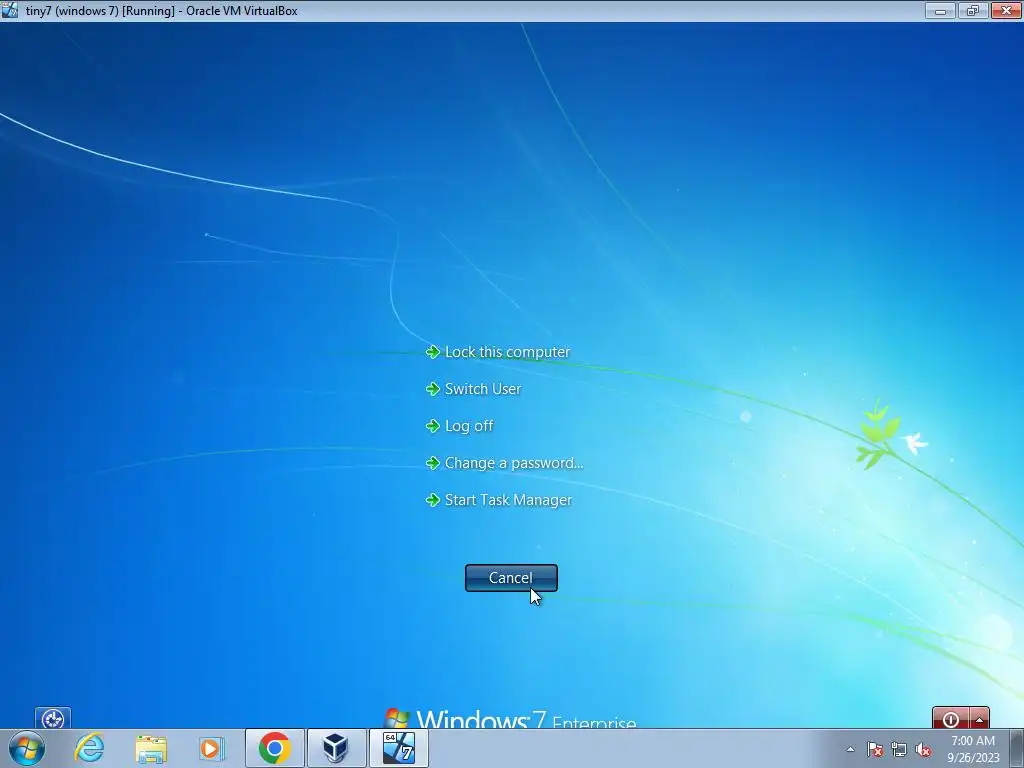This screenshot has height=768, width=1024.
Task: Switch to Google Chrome taskbar icon
Action: click(274, 748)
